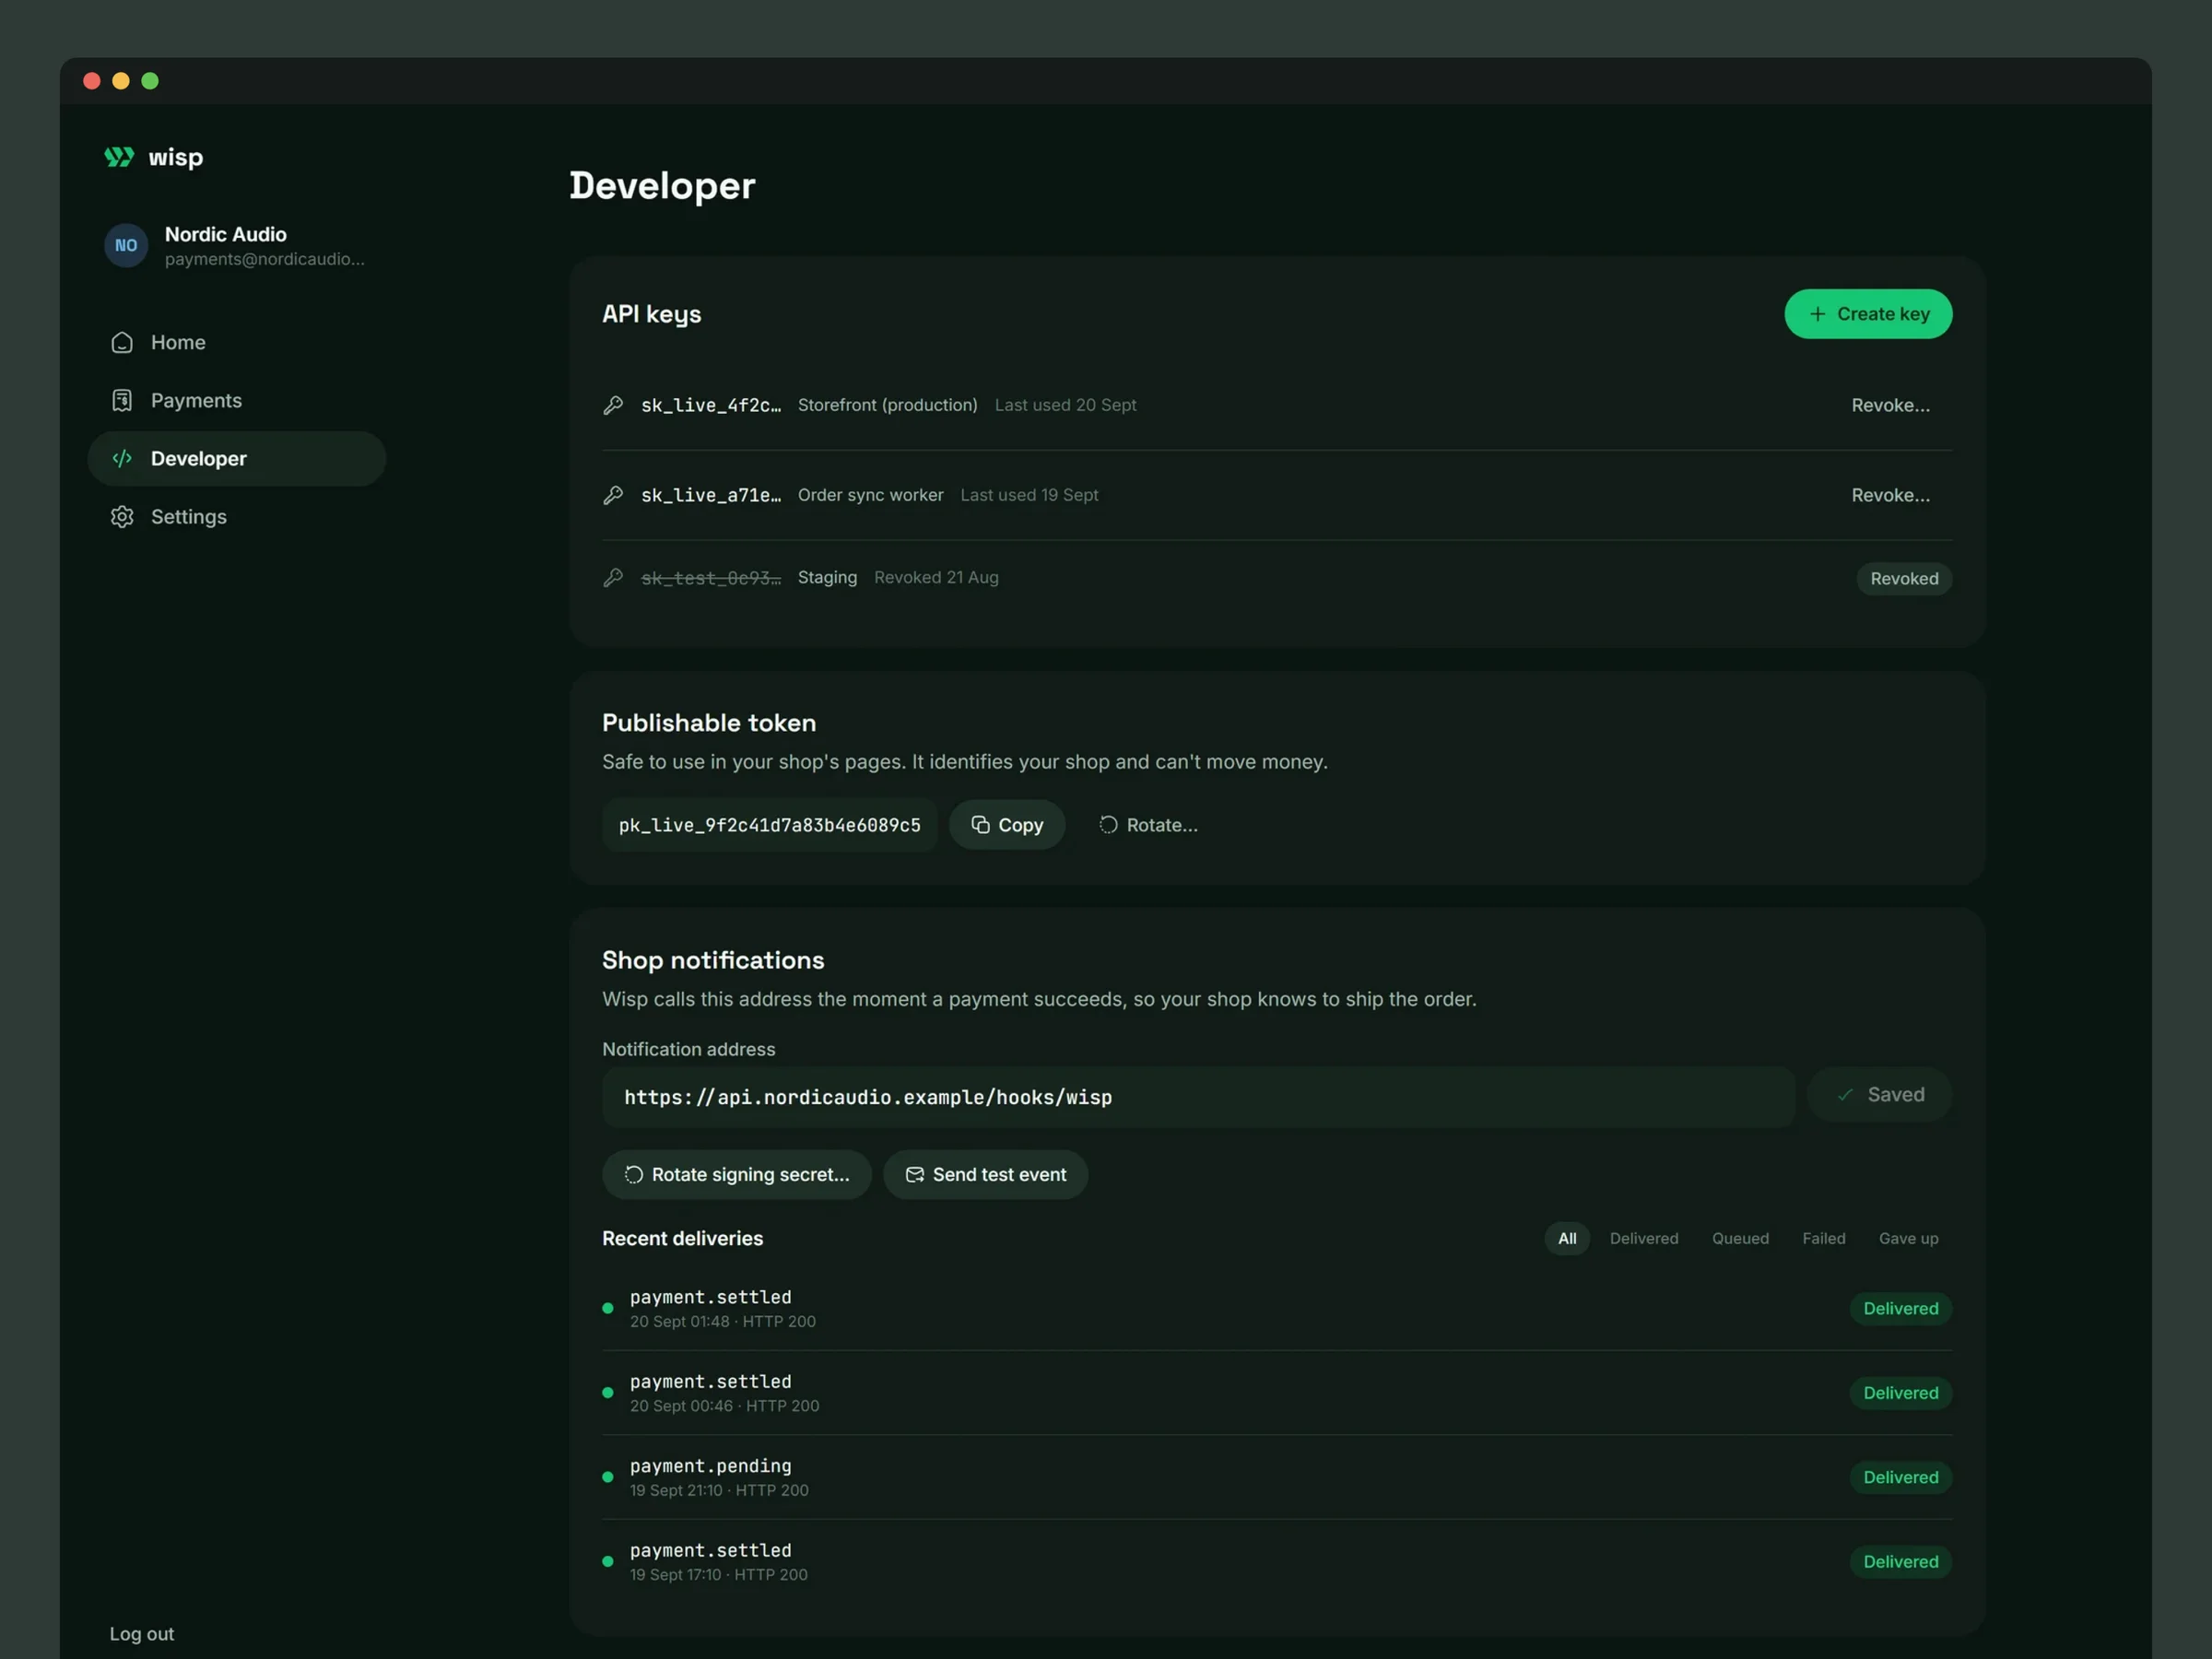Click the wisp logo icon
The width and height of the screenshot is (2212, 1659).
[x=119, y=157]
